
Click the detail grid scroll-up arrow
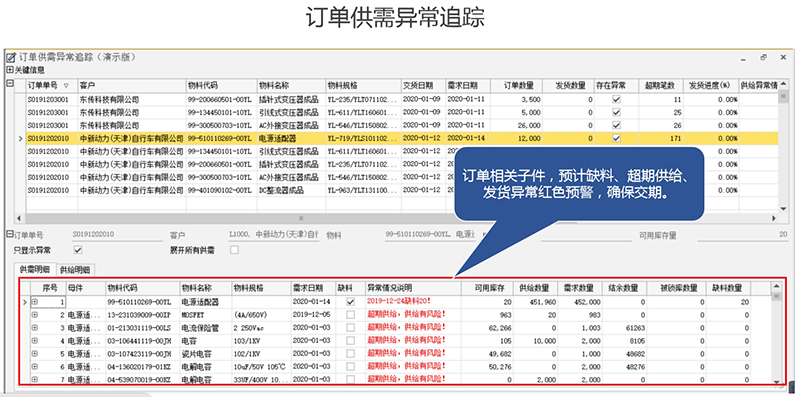(x=777, y=286)
